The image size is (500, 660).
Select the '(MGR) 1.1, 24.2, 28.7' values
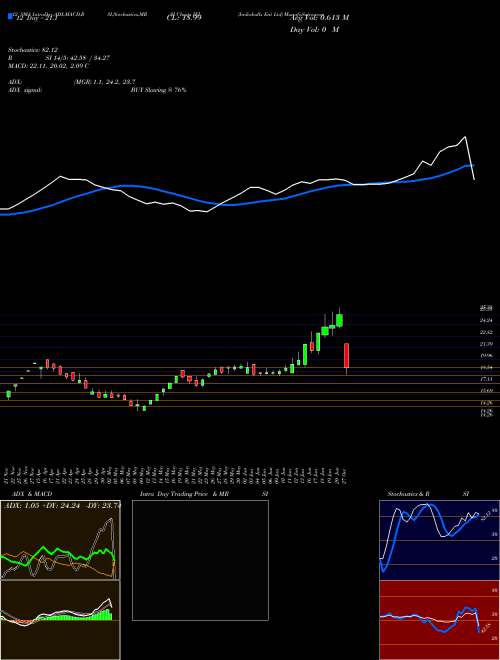104,82
